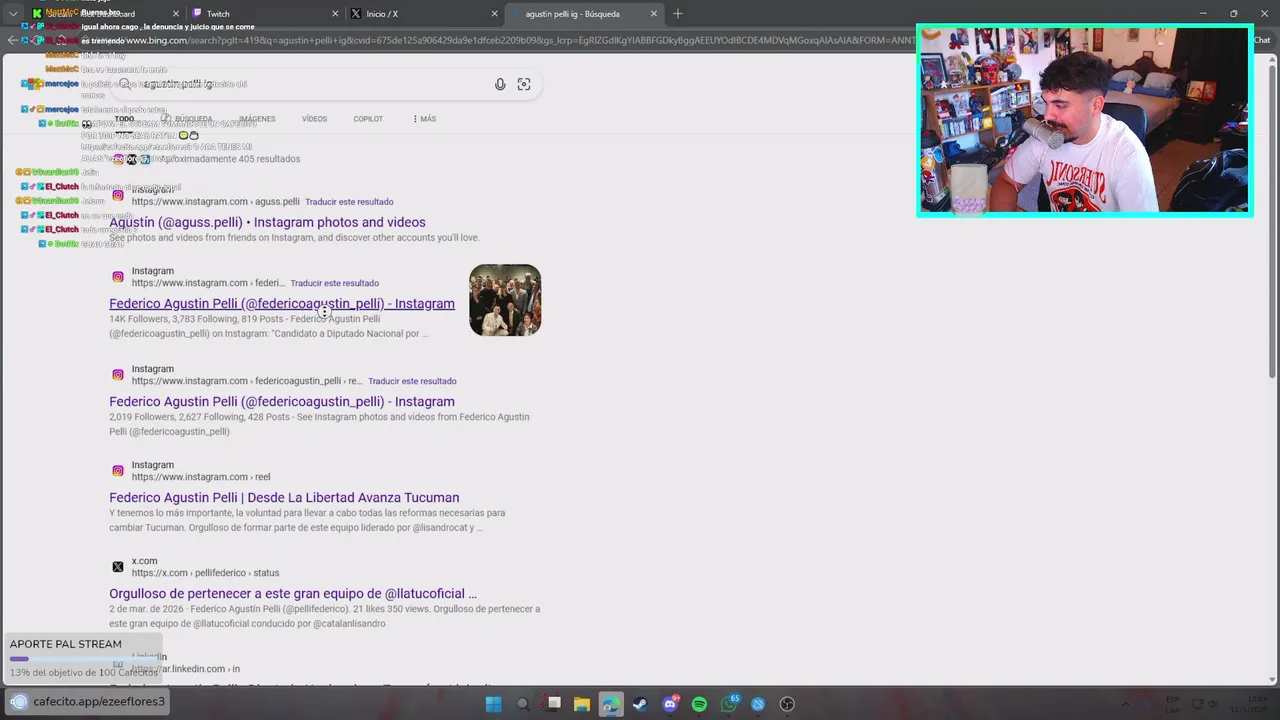Open Task View on taskbar
Image resolution: width=1280 pixels, height=720 pixels.
tap(553, 704)
